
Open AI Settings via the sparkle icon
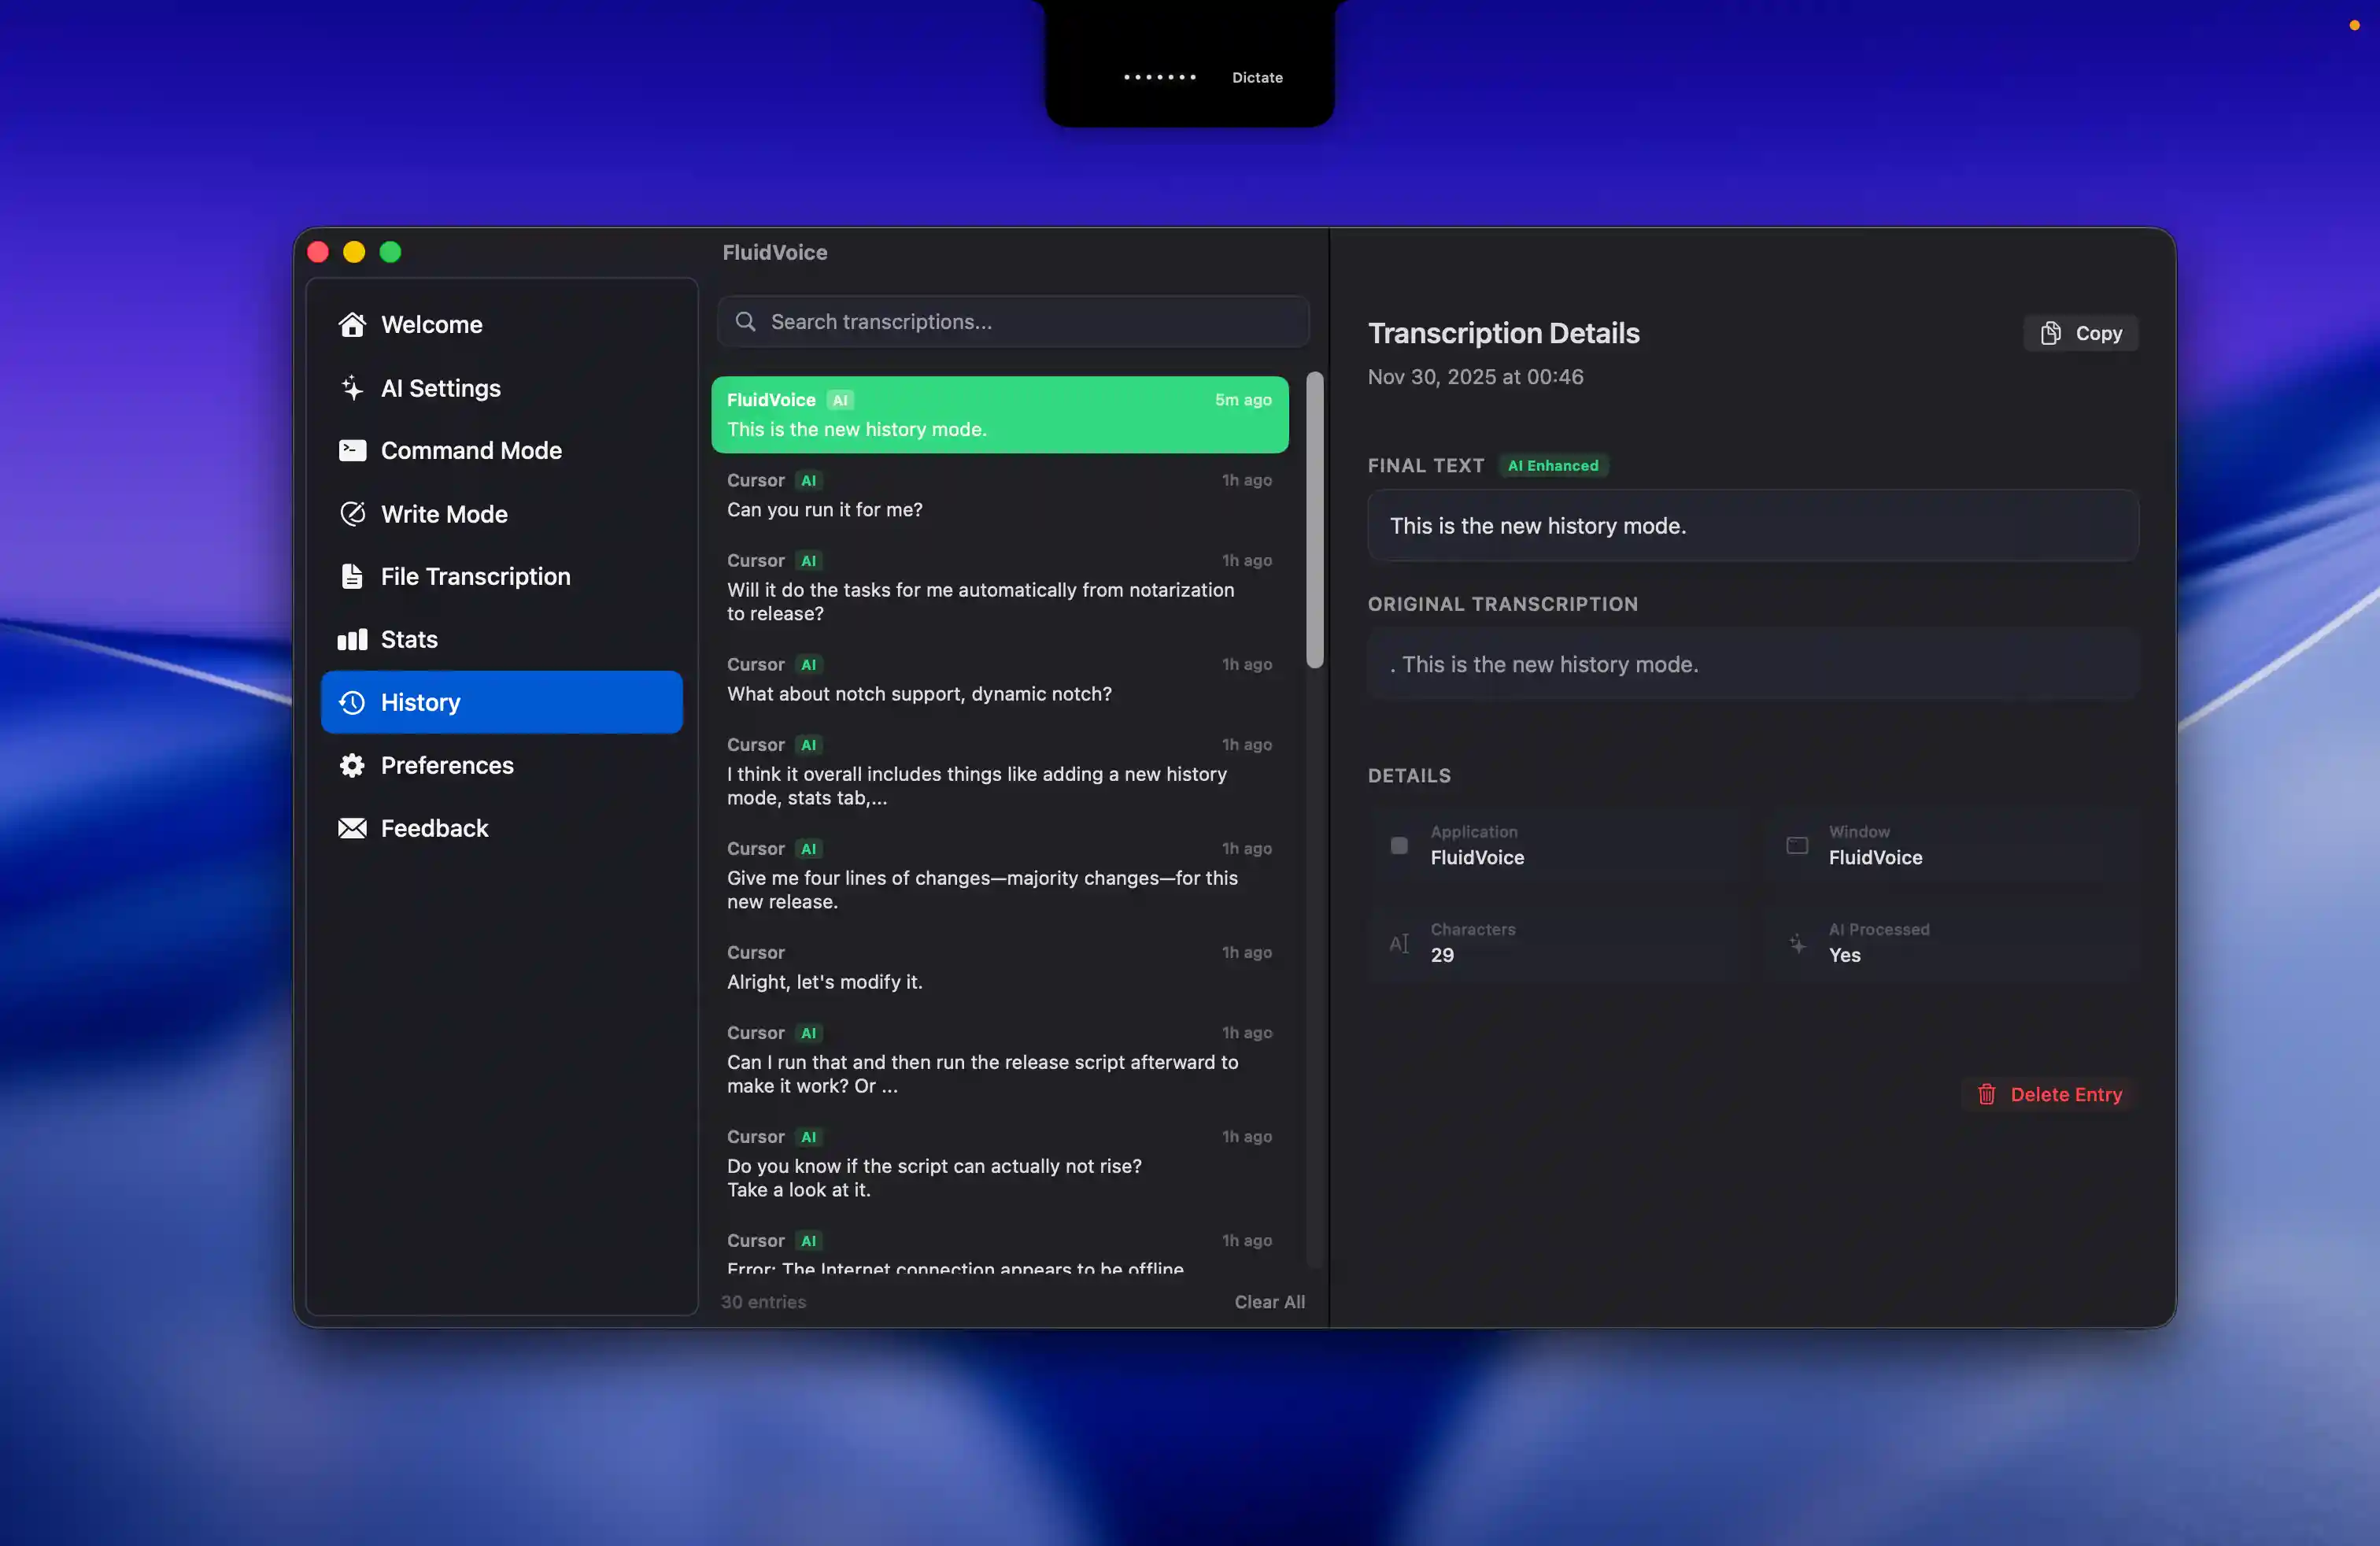click(x=352, y=387)
